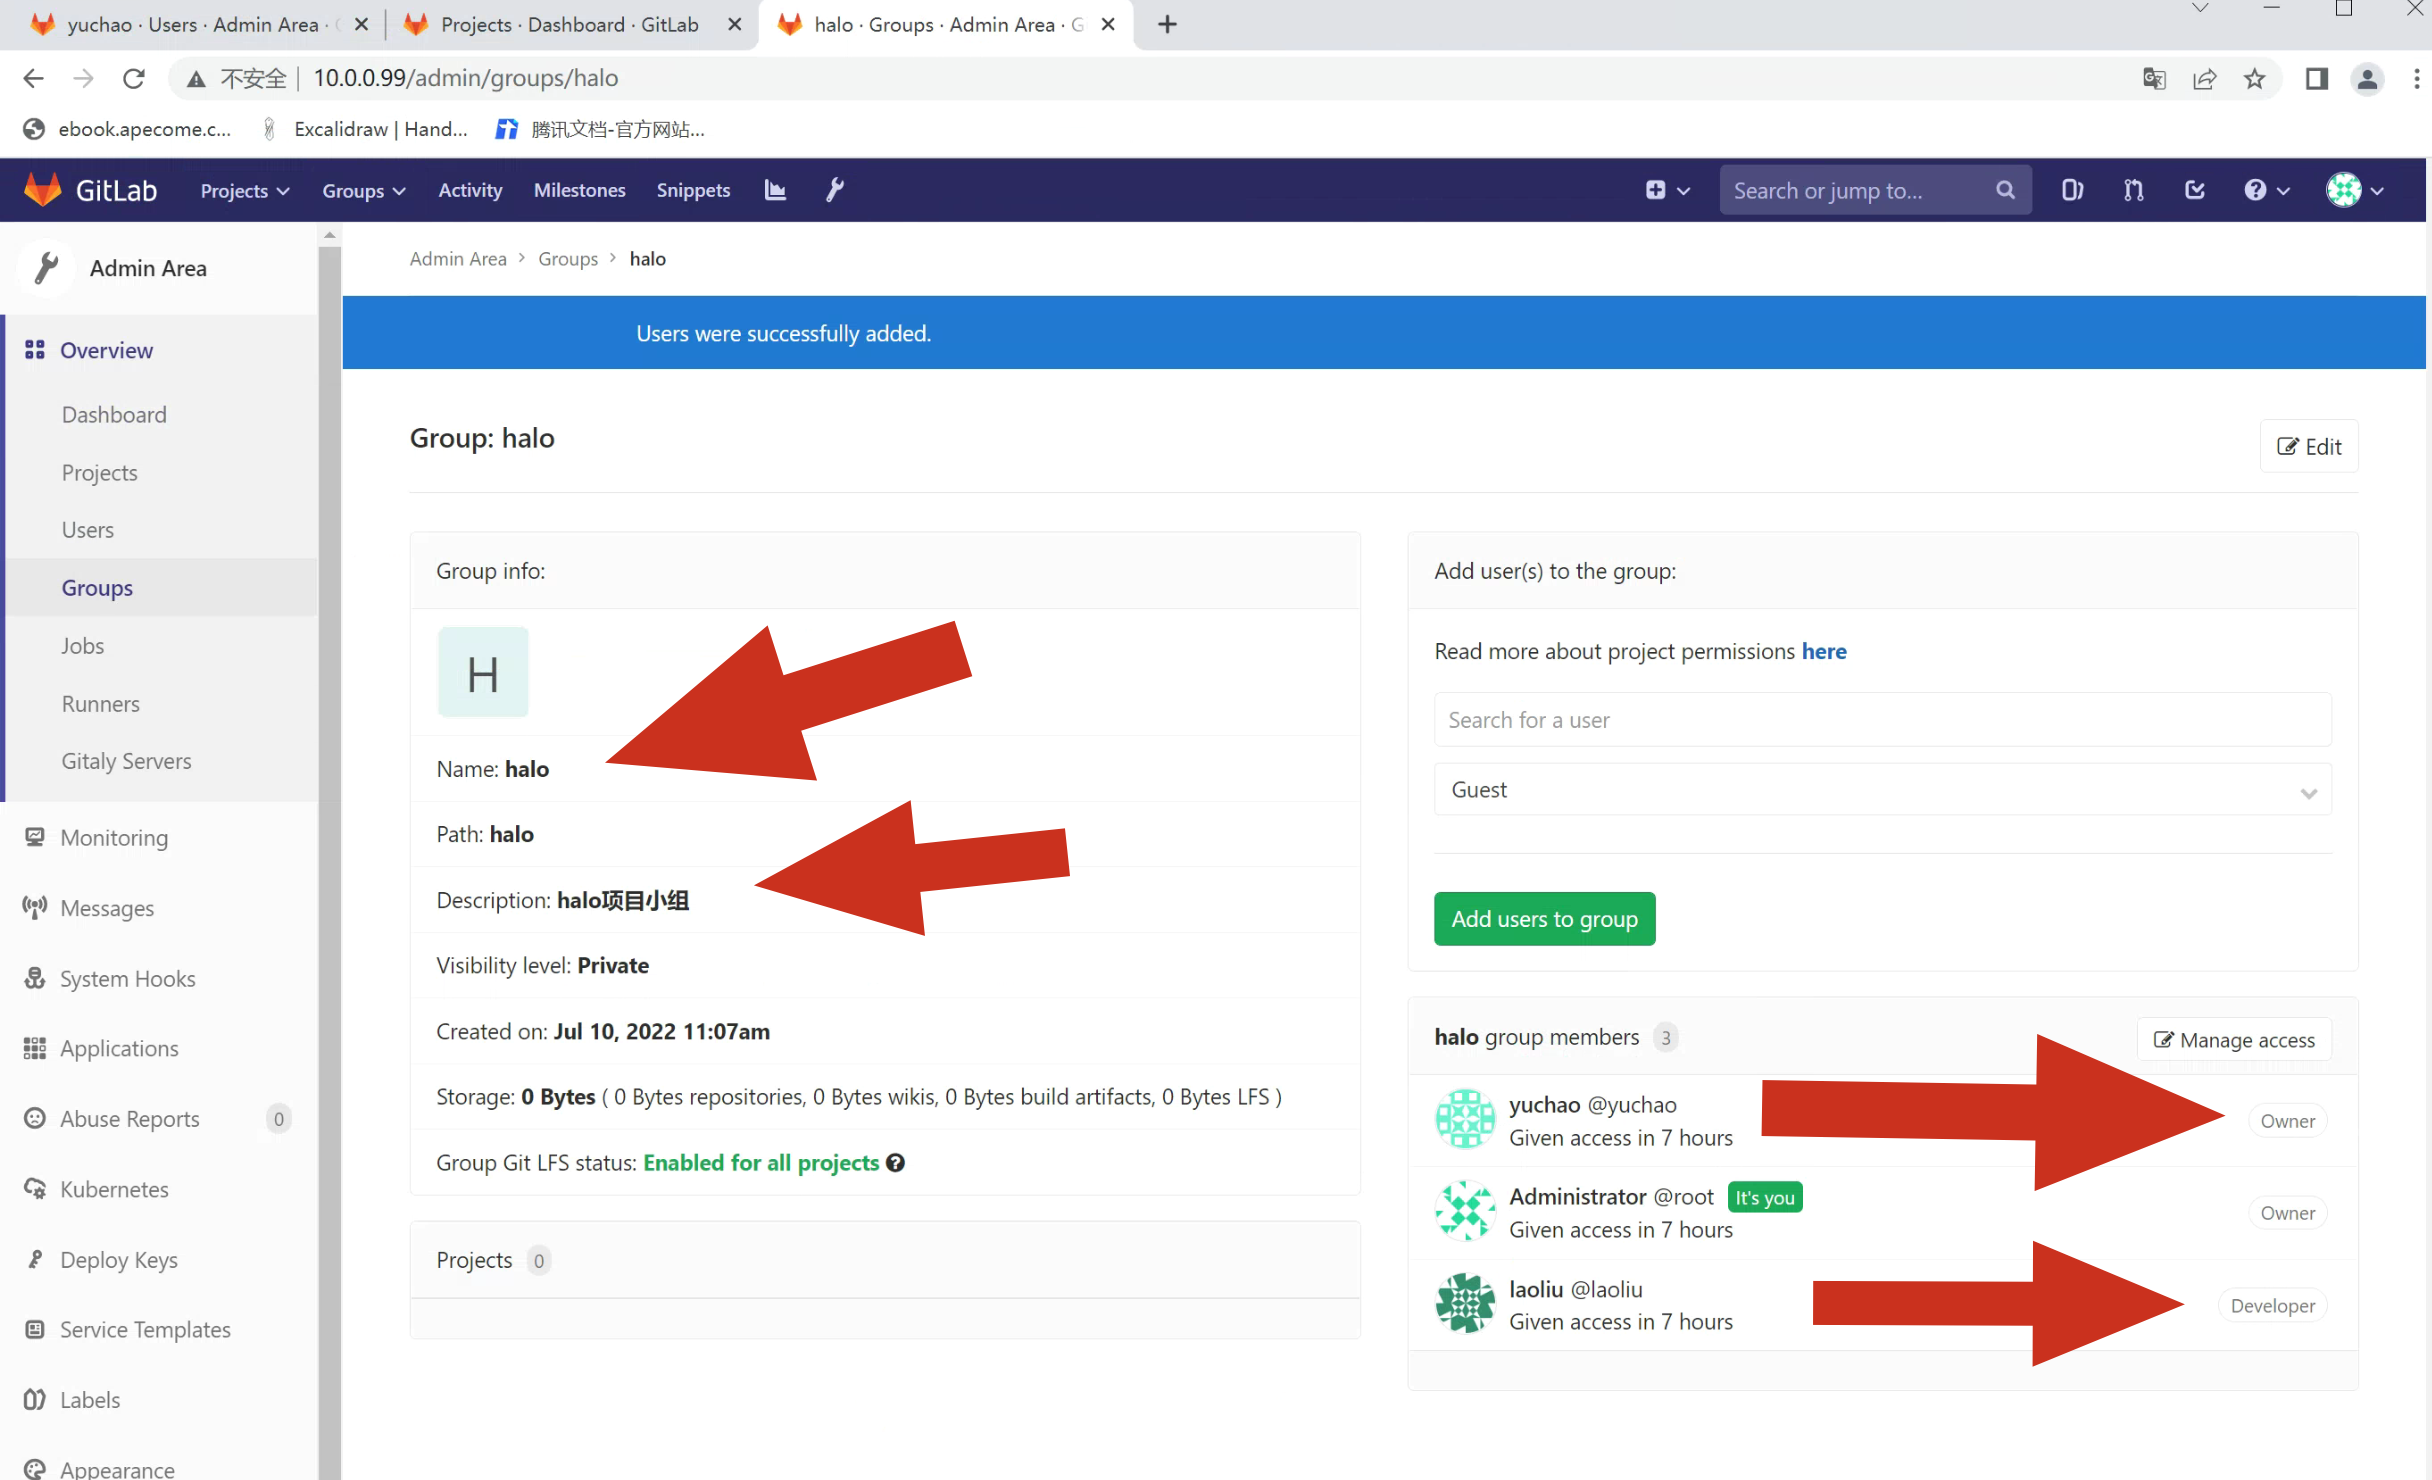Screen dimensions: 2432x1480
Task: Click the search magnifier icon
Action: tap(2005, 190)
